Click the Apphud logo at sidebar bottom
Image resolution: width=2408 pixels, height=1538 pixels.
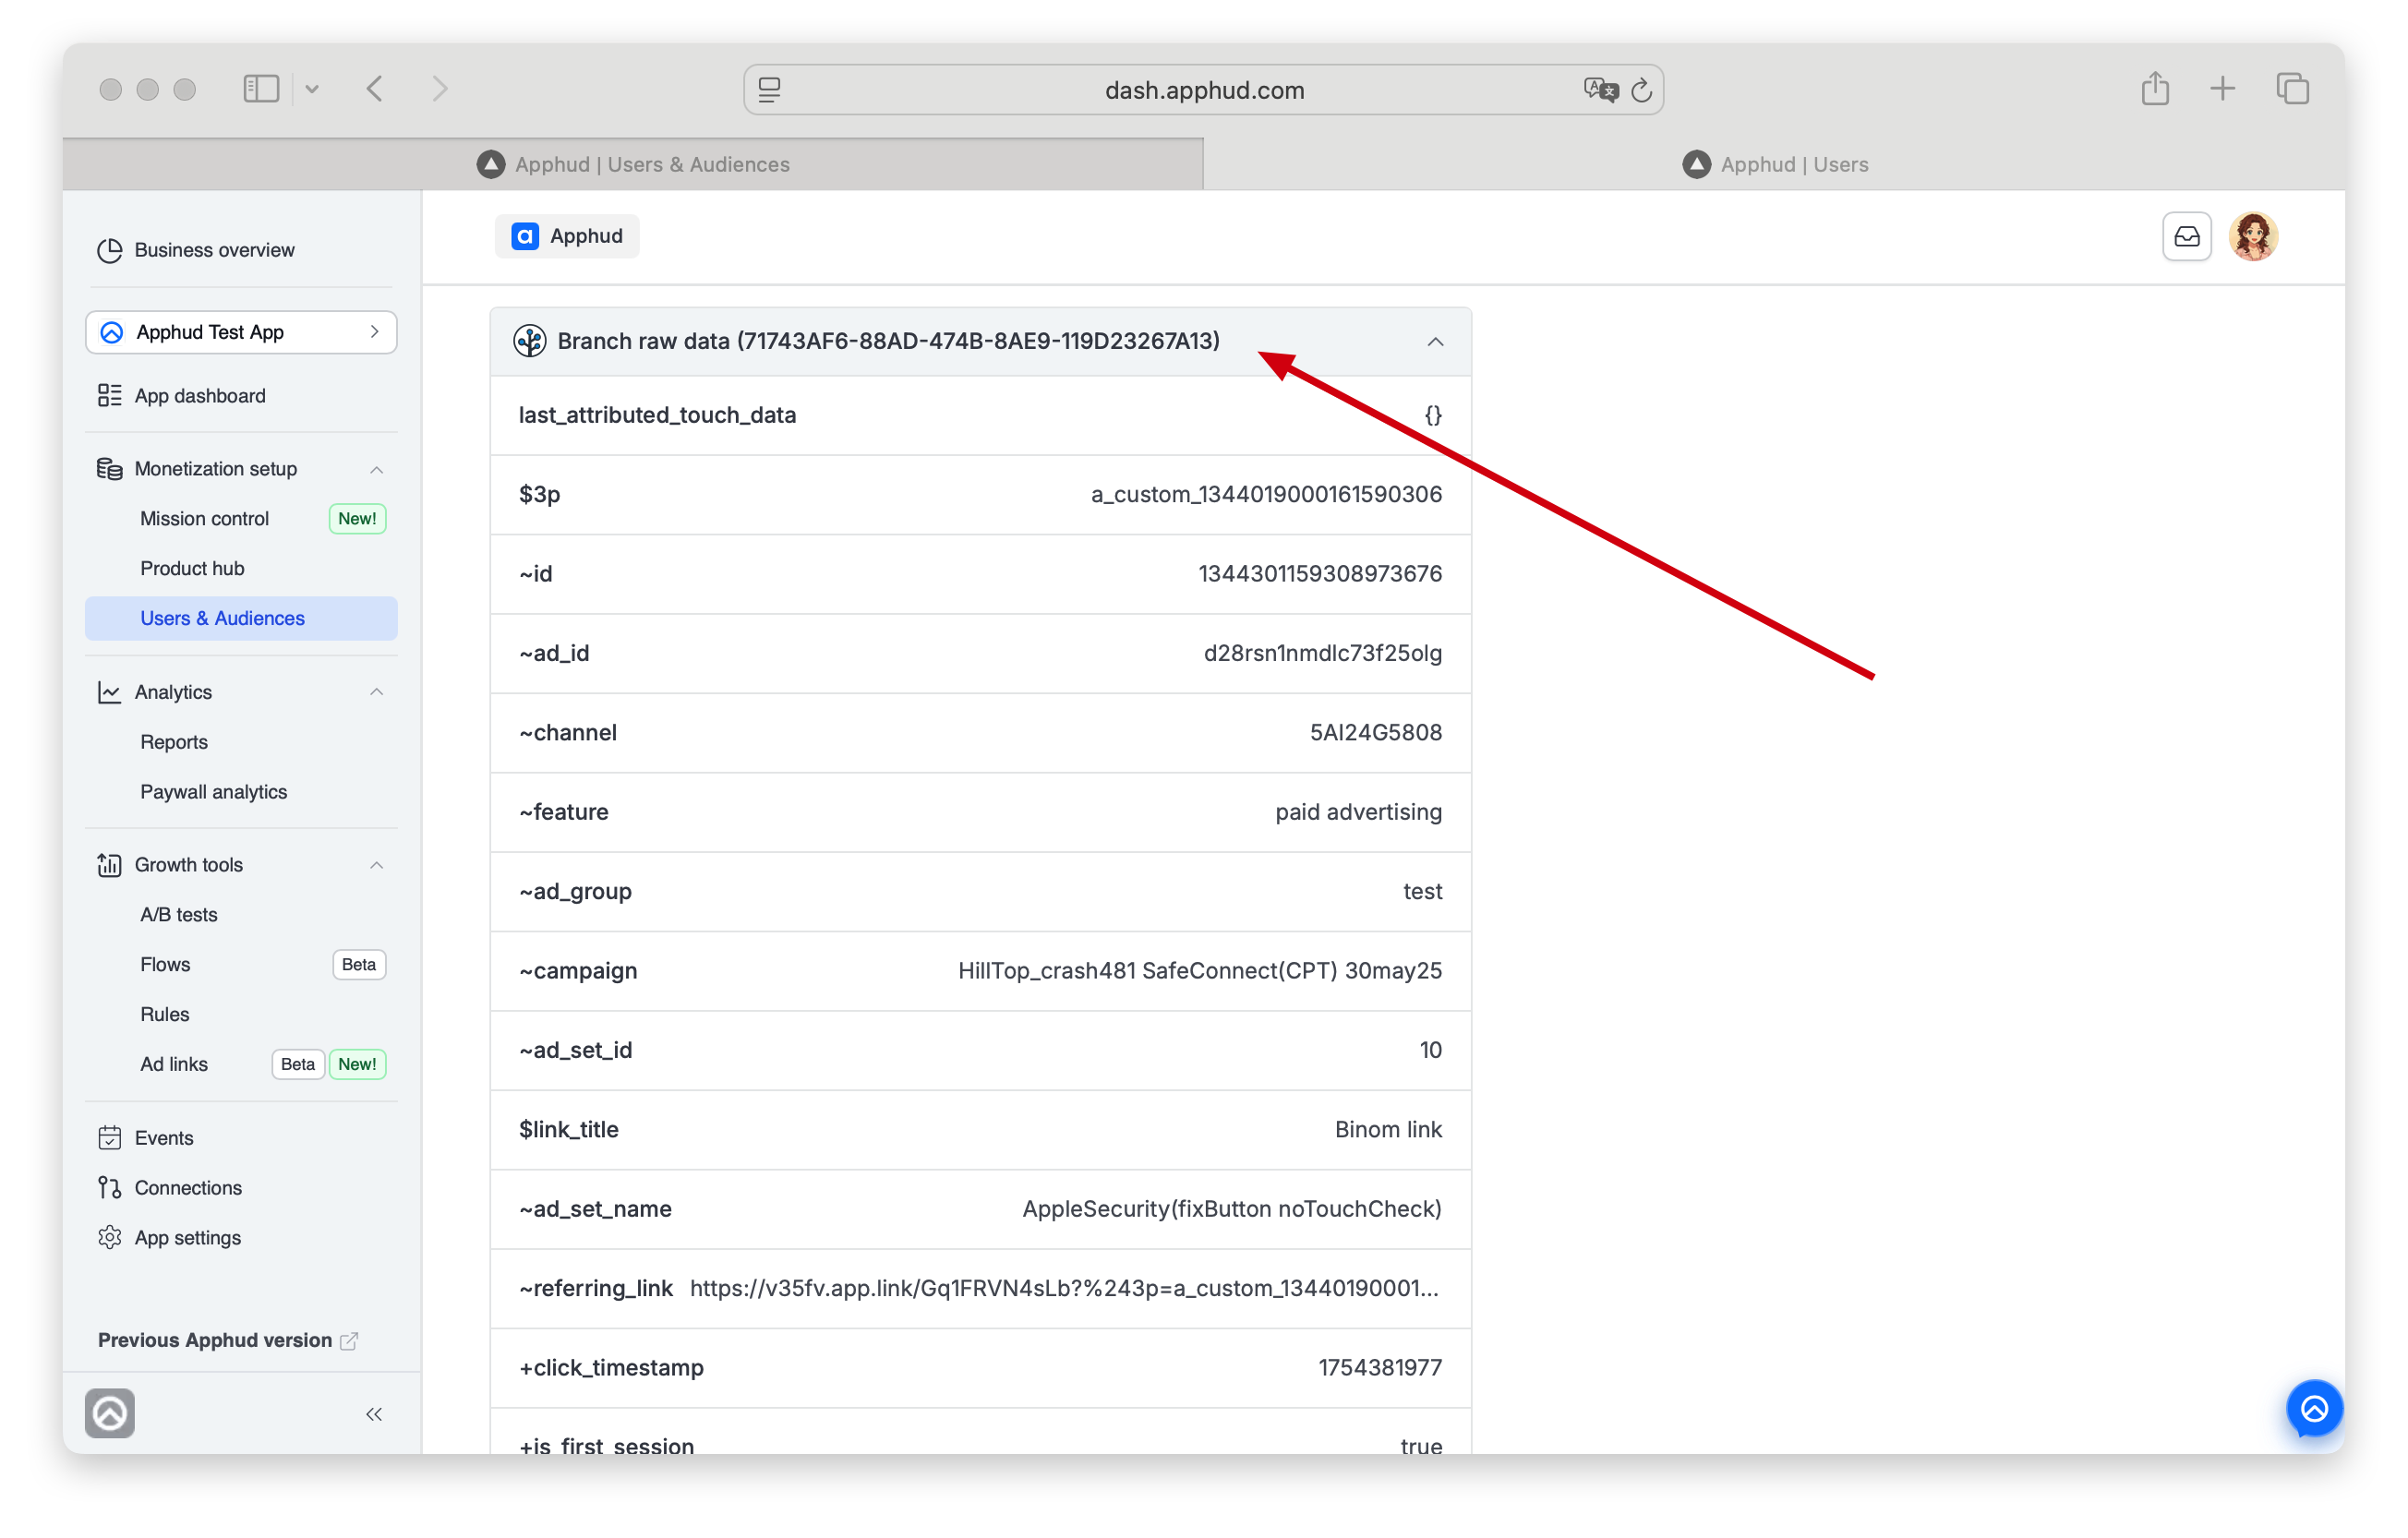tap(110, 1413)
